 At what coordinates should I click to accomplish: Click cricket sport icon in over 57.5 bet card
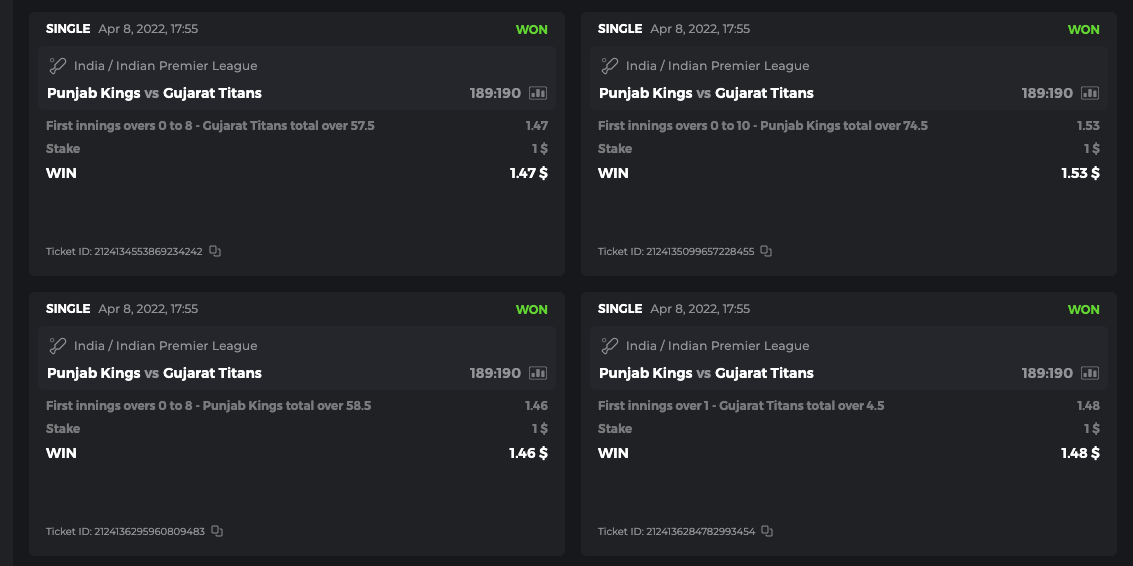pos(58,66)
